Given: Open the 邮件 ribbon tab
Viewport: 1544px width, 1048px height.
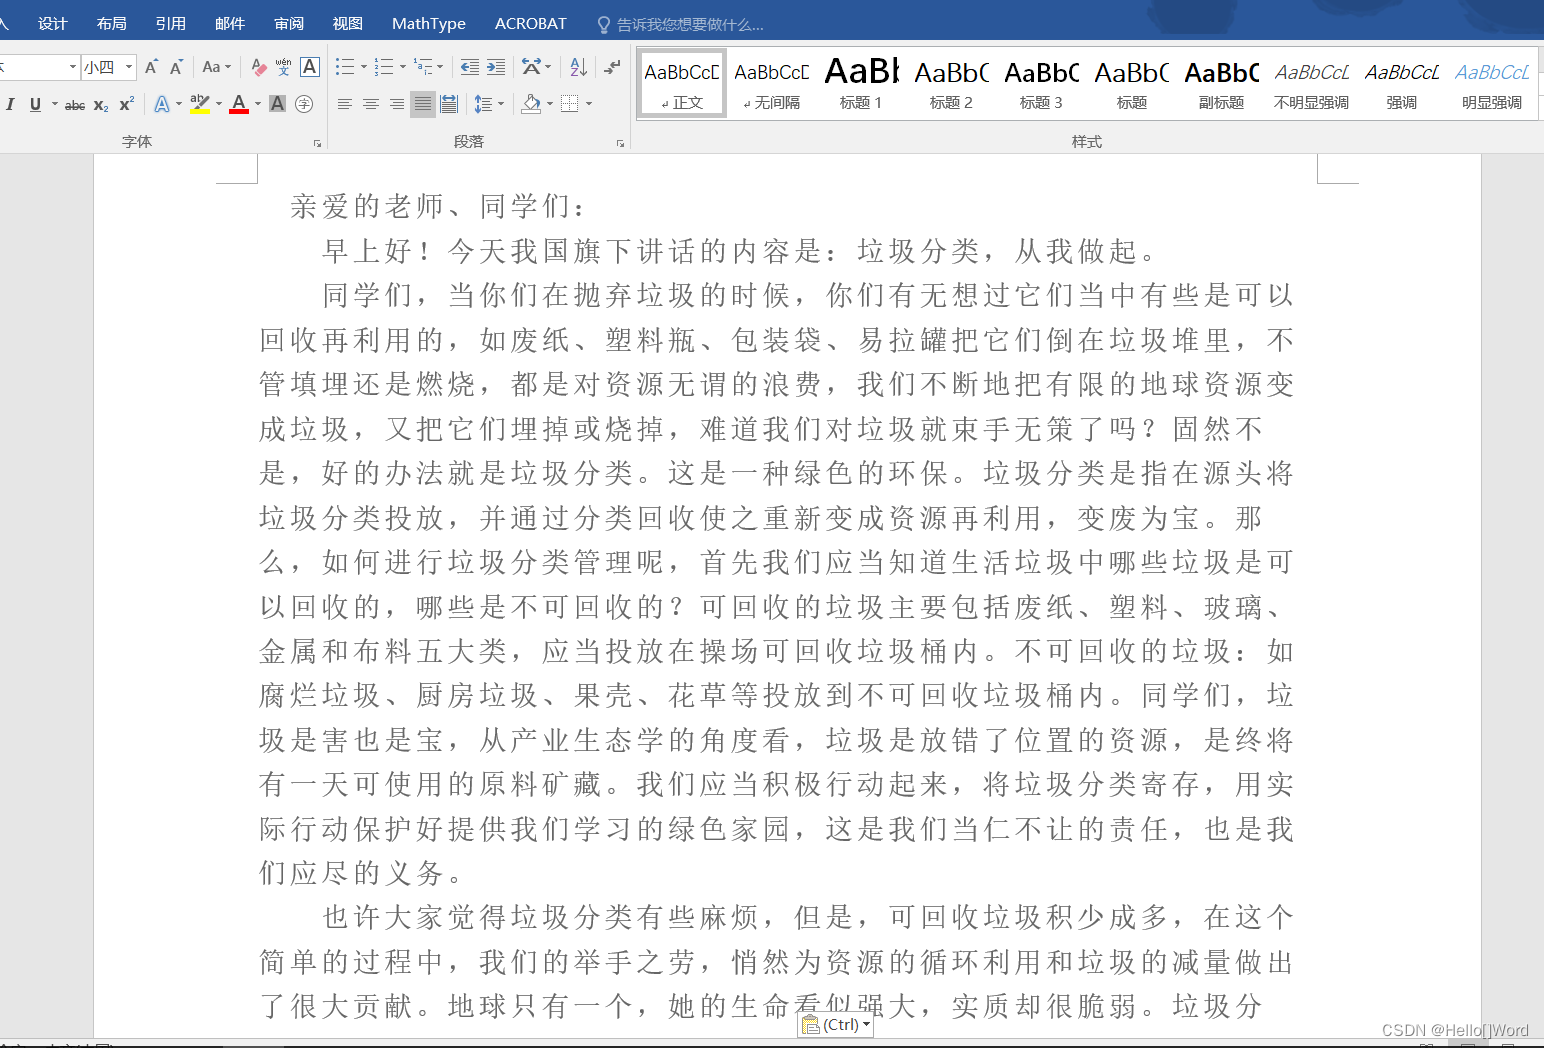Looking at the screenshot, I should click(x=230, y=24).
